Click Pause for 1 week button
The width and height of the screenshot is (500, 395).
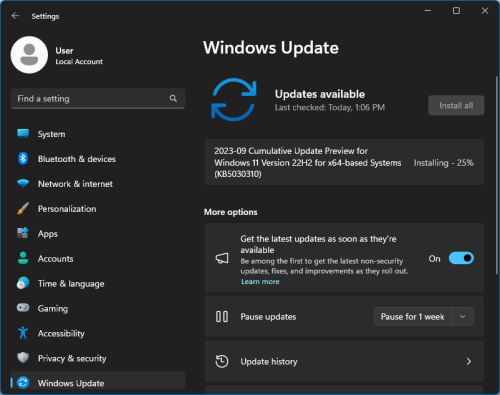click(x=413, y=317)
